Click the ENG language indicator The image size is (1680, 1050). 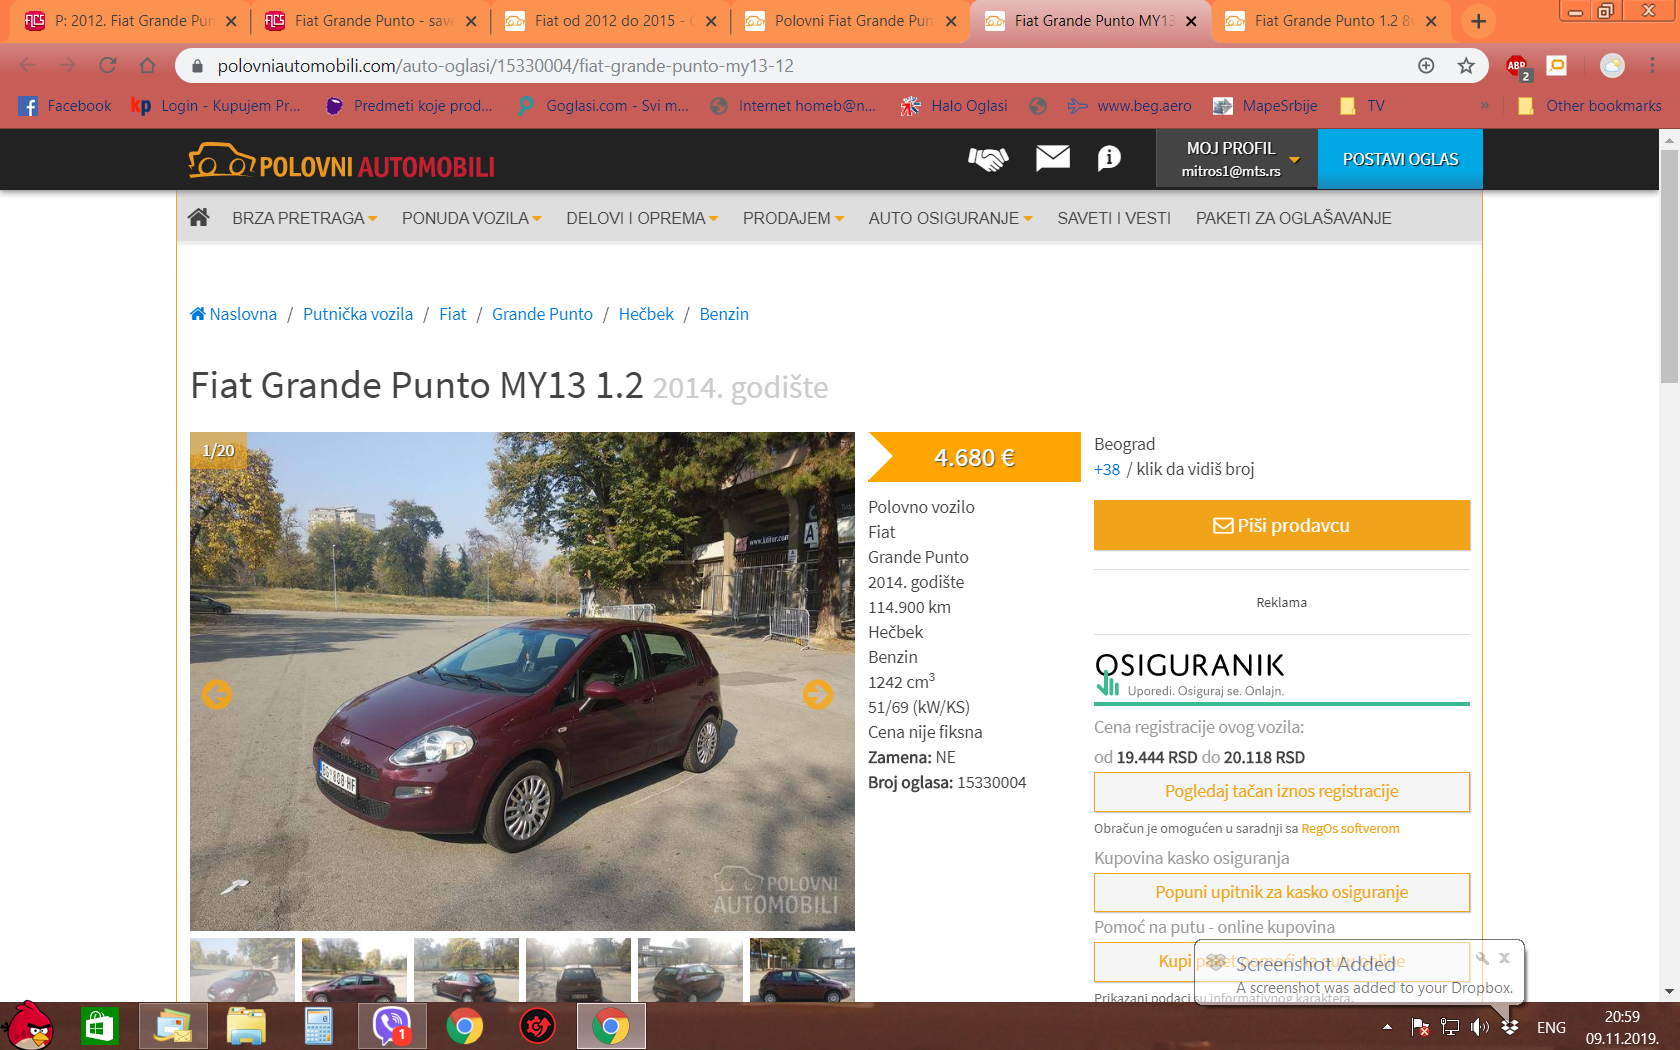[x=1551, y=1027]
